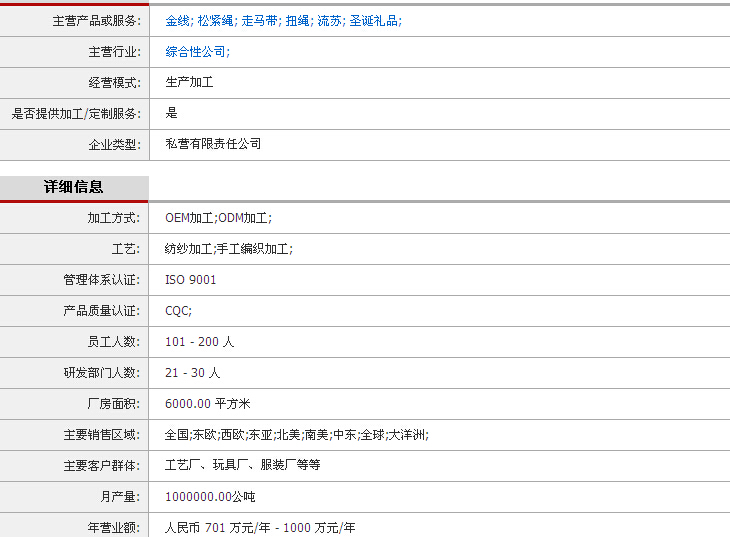Click the CQC quality certification value
Image resolution: width=730 pixels, height=537 pixels.
[178, 311]
